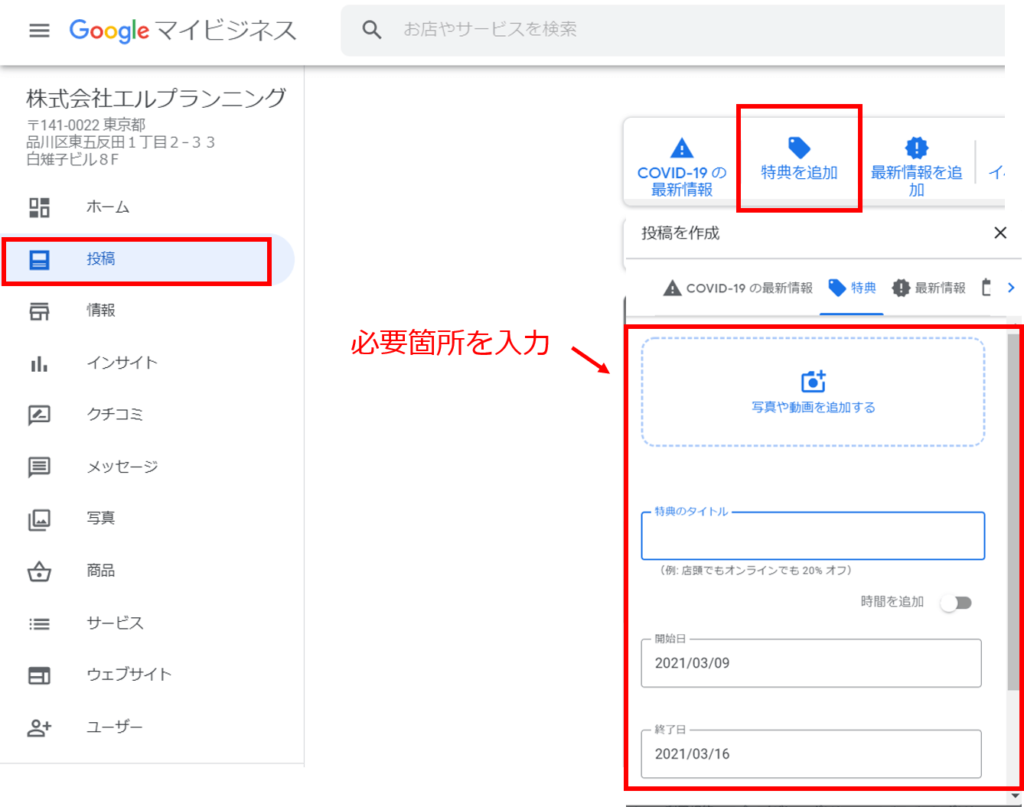This screenshot has width=1024, height=807.
Task: Click the 〒141-0022 東京都 address line
Action: click(86, 124)
